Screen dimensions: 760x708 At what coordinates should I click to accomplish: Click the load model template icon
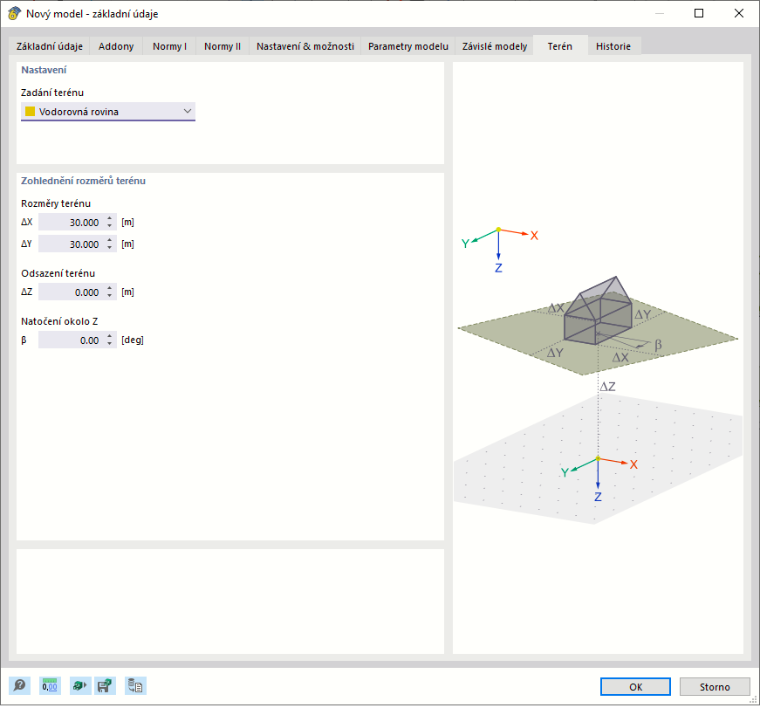[x=80, y=686]
